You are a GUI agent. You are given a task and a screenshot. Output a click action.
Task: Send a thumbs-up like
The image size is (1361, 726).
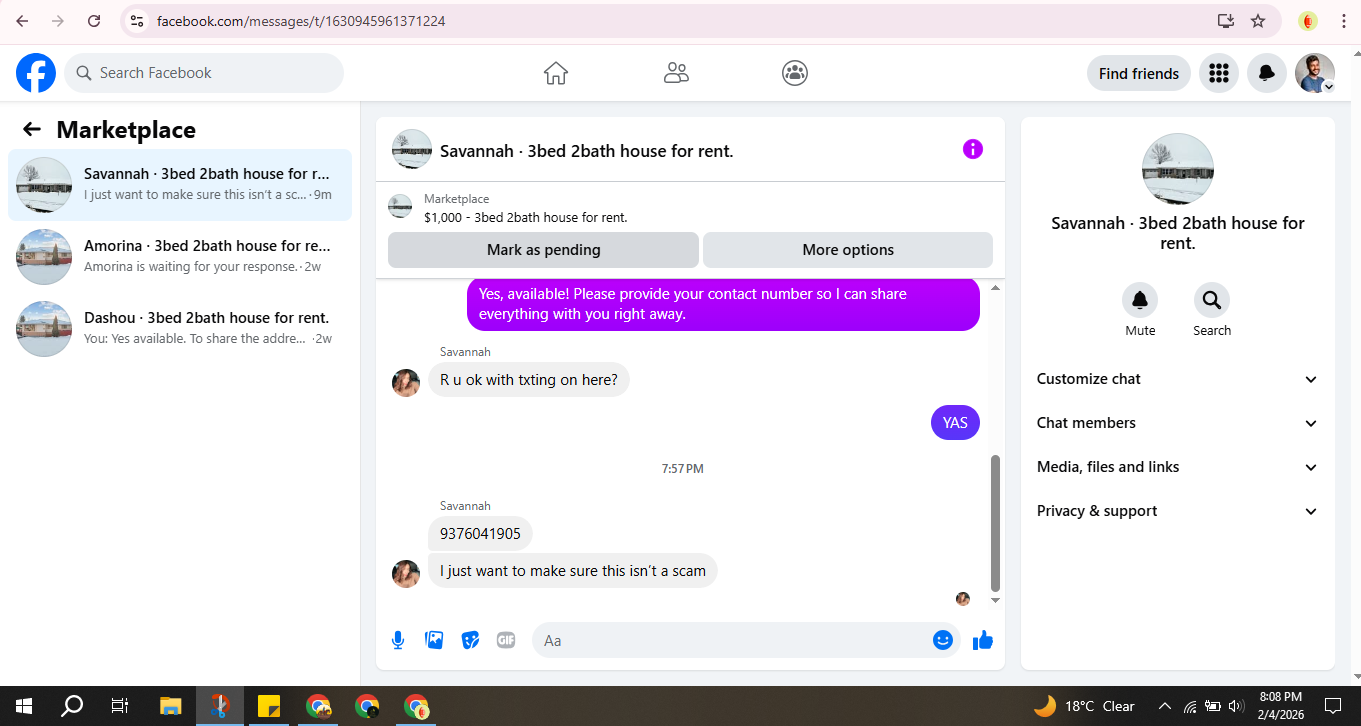coord(983,640)
